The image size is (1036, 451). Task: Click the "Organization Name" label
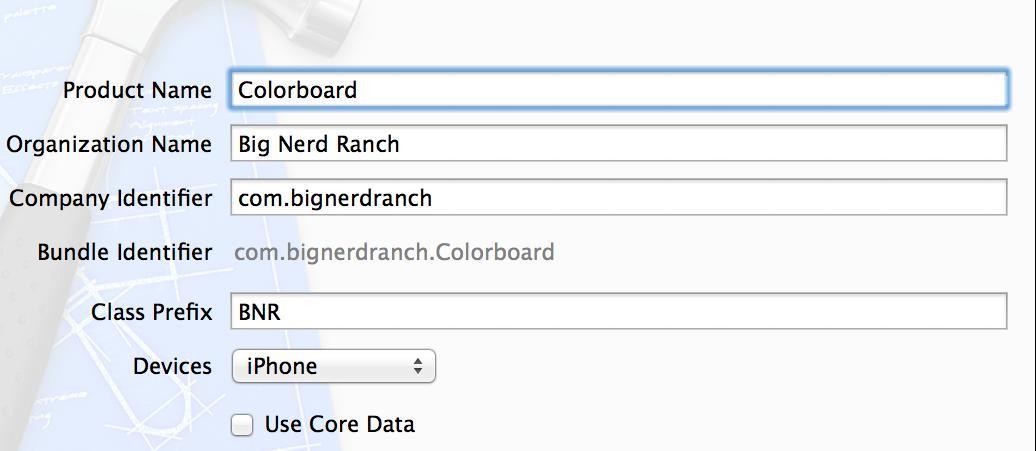[109, 144]
